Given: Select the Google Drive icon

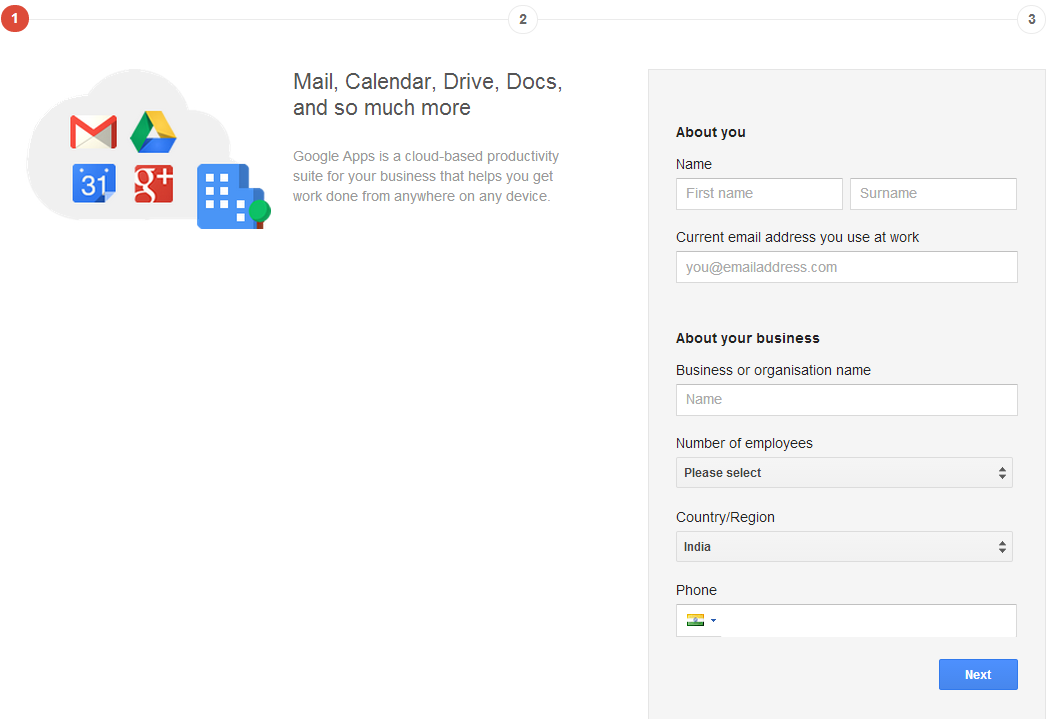Looking at the screenshot, I should 154,130.
